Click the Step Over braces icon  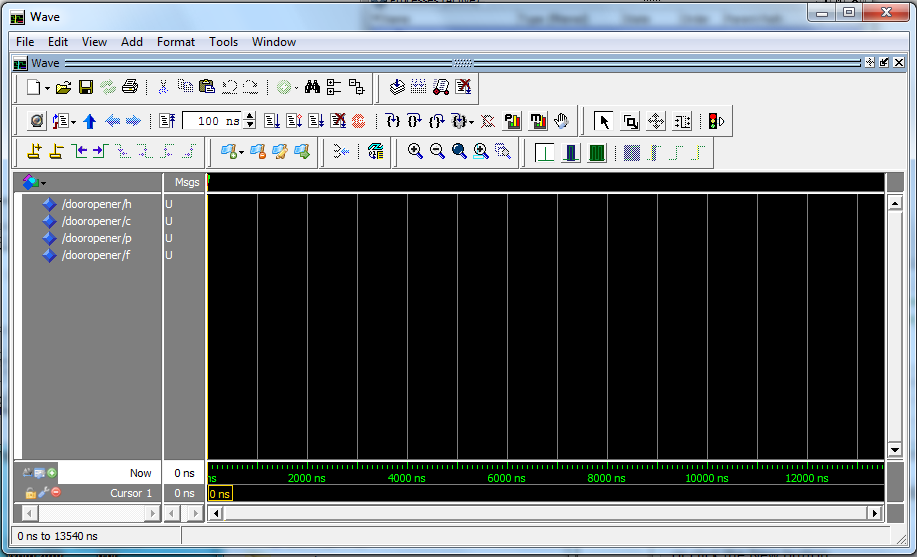(415, 121)
